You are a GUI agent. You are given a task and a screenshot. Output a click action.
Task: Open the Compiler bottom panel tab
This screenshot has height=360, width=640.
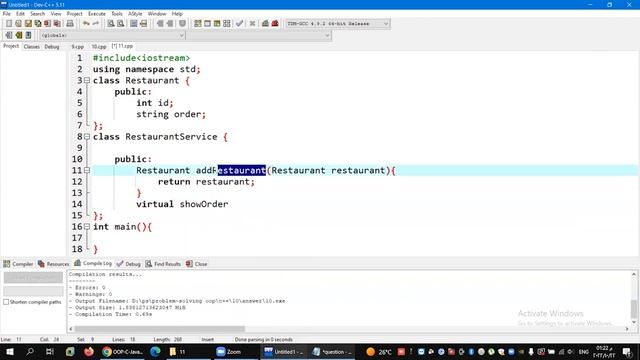(18, 264)
